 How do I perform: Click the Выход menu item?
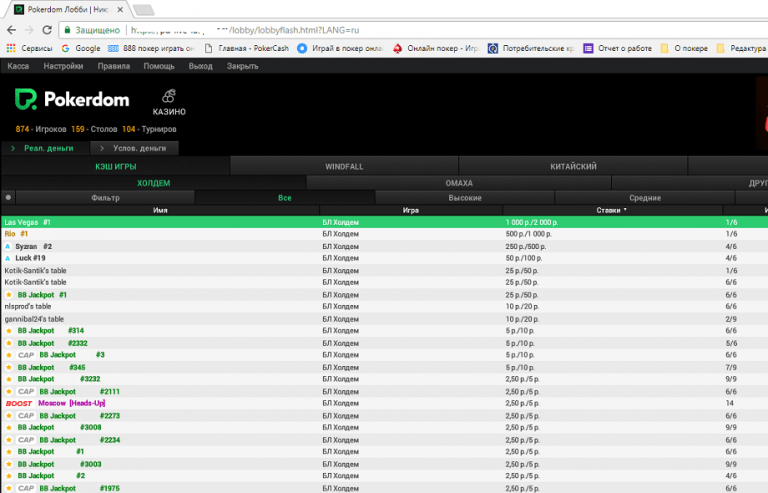200,66
